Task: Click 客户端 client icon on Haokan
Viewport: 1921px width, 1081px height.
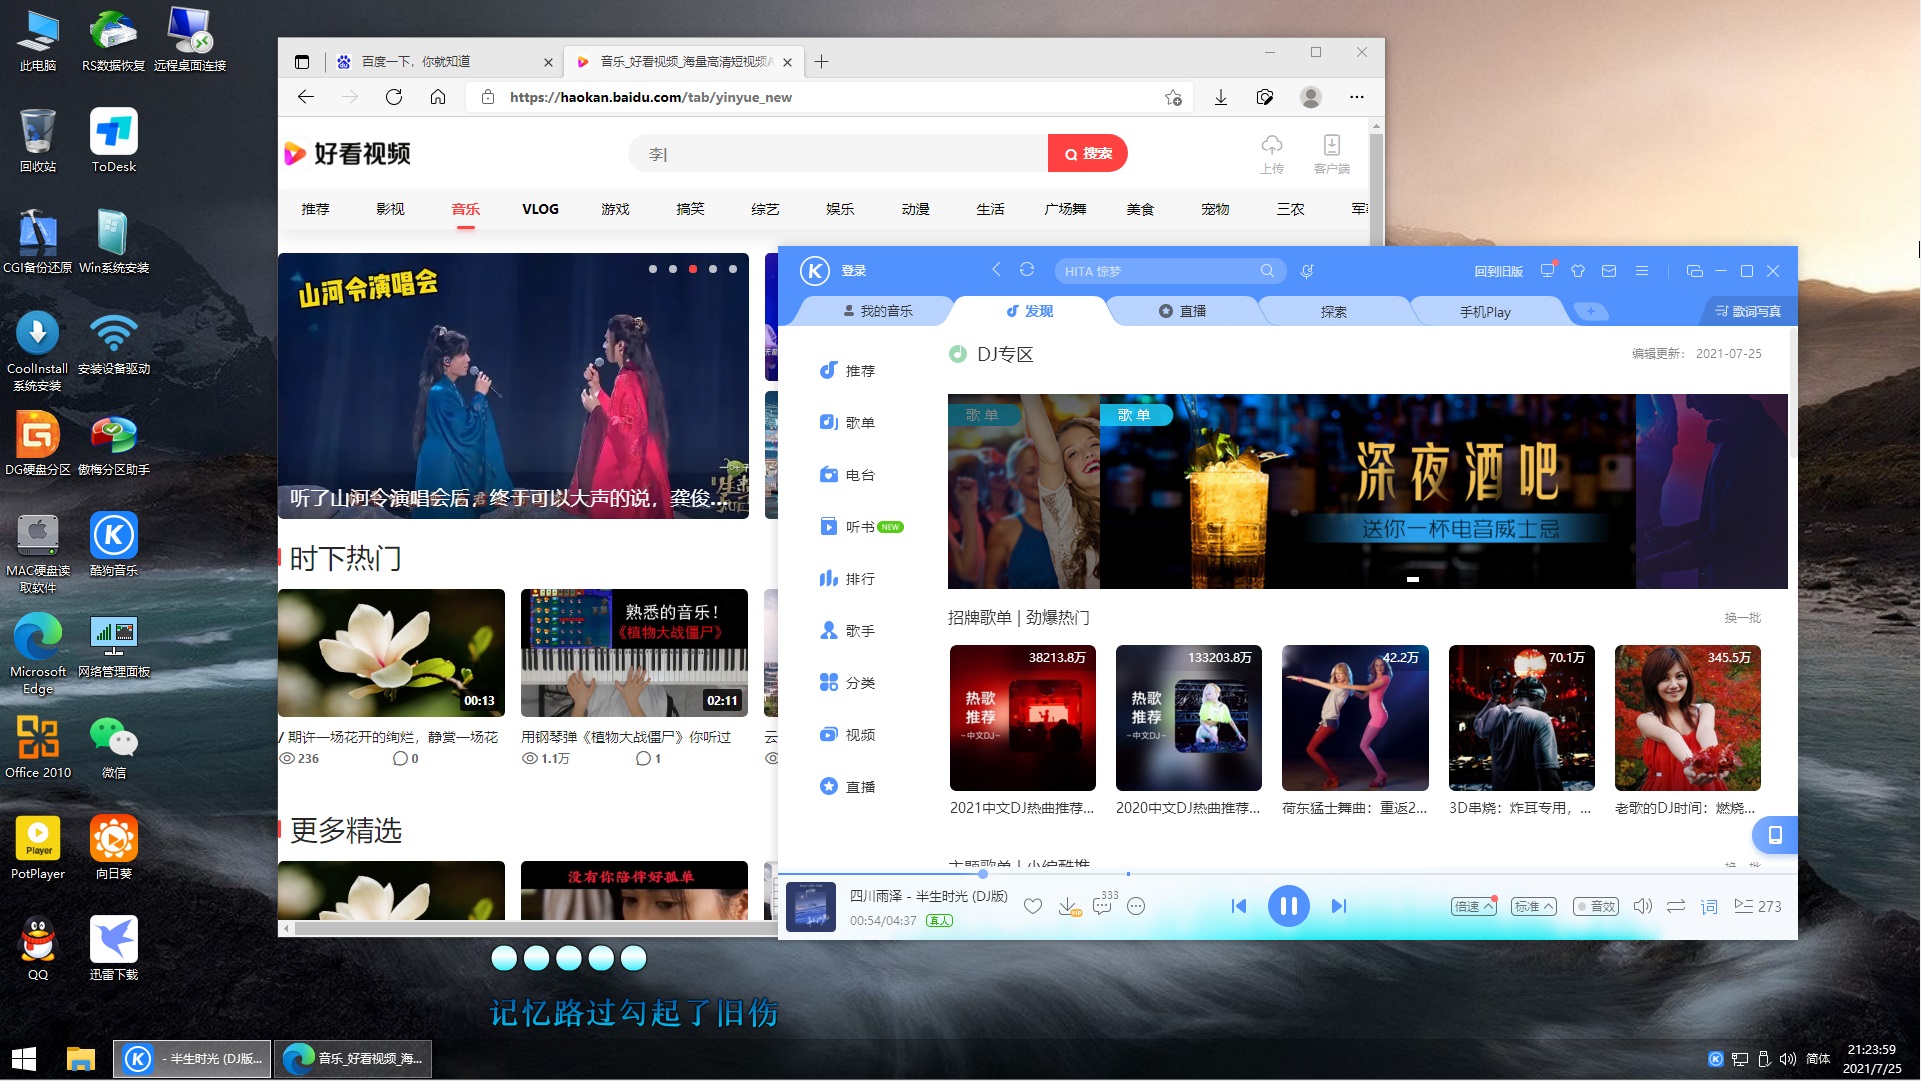Action: coord(1331,154)
